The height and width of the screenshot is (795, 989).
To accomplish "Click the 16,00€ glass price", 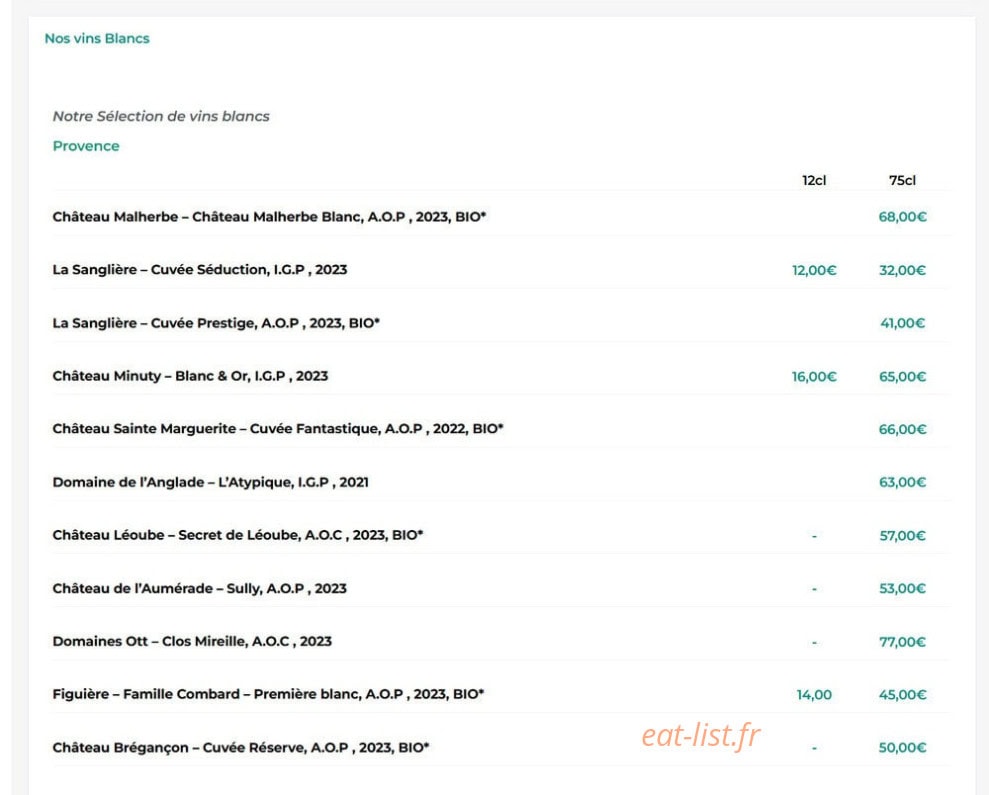I will click(814, 377).
